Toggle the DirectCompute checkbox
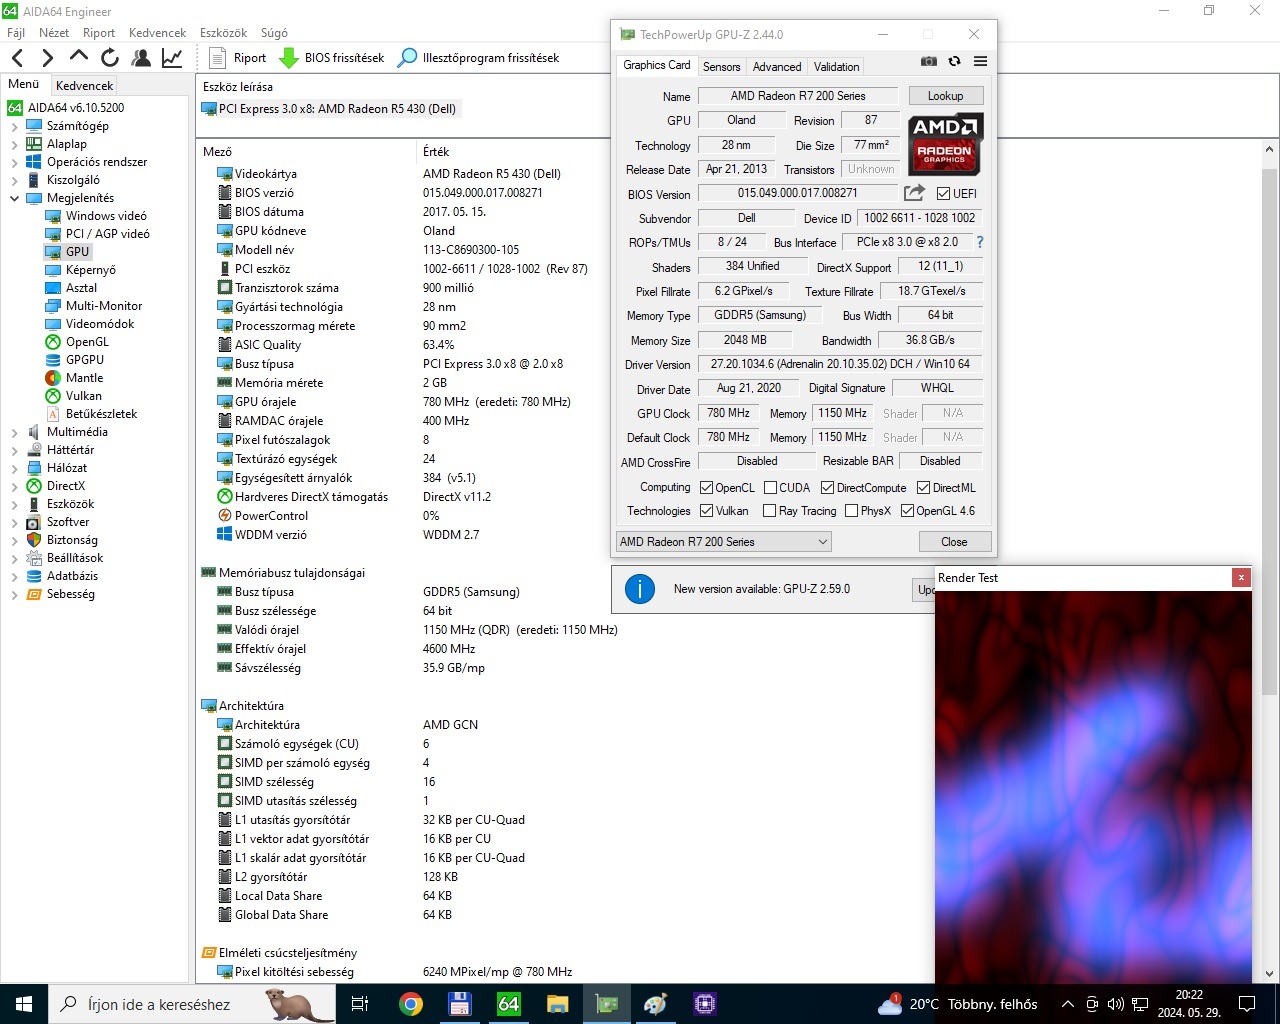The height and width of the screenshot is (1024, 1280). (827, 488)
